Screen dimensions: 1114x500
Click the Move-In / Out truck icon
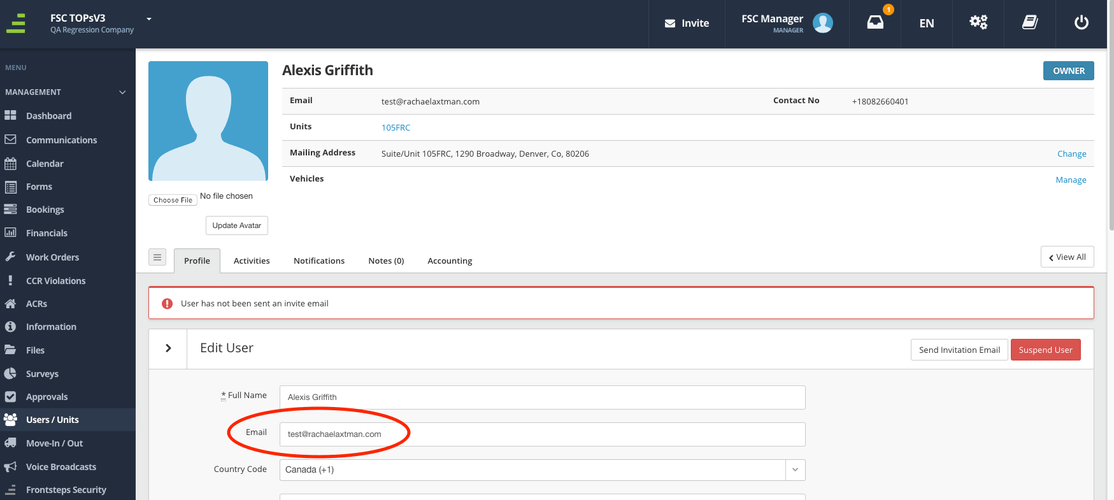click(11, 443)
